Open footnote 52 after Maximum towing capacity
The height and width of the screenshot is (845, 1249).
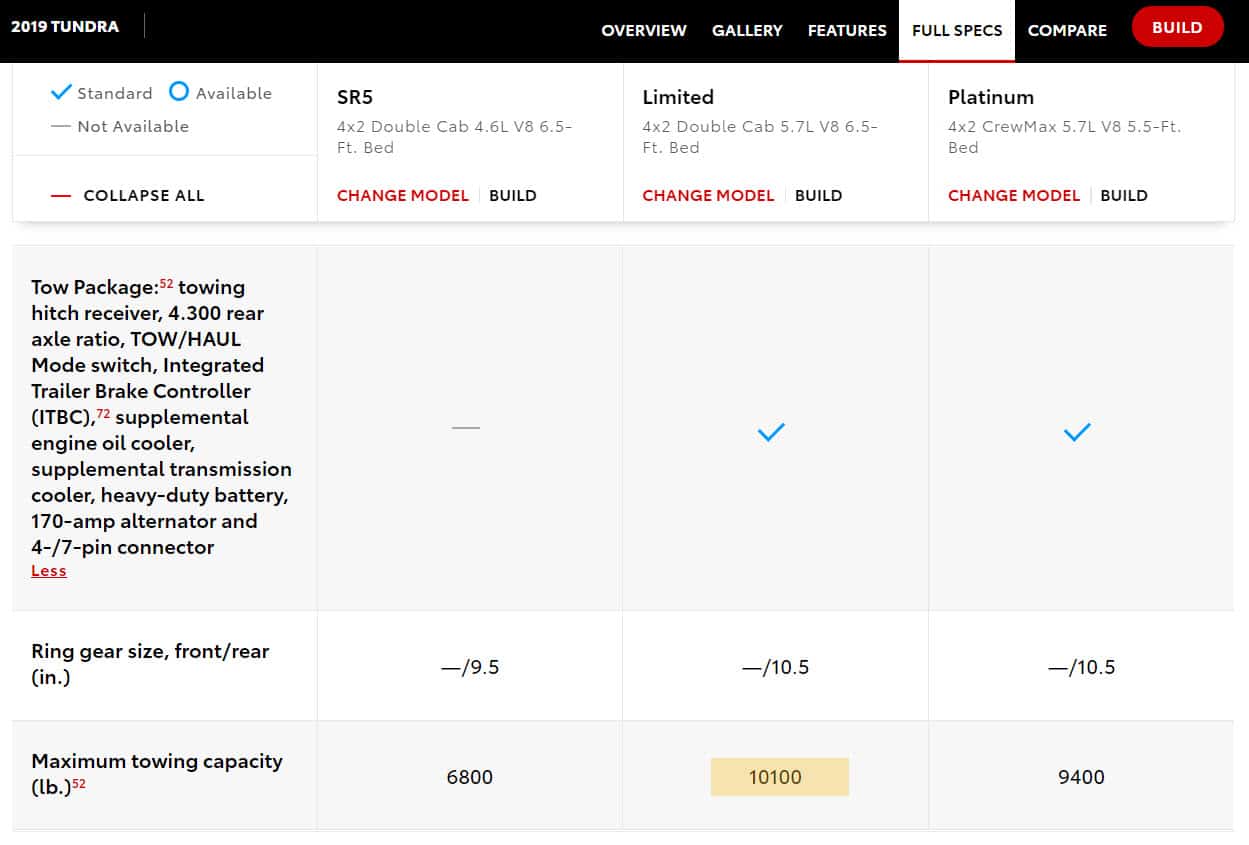coord(79,784)
